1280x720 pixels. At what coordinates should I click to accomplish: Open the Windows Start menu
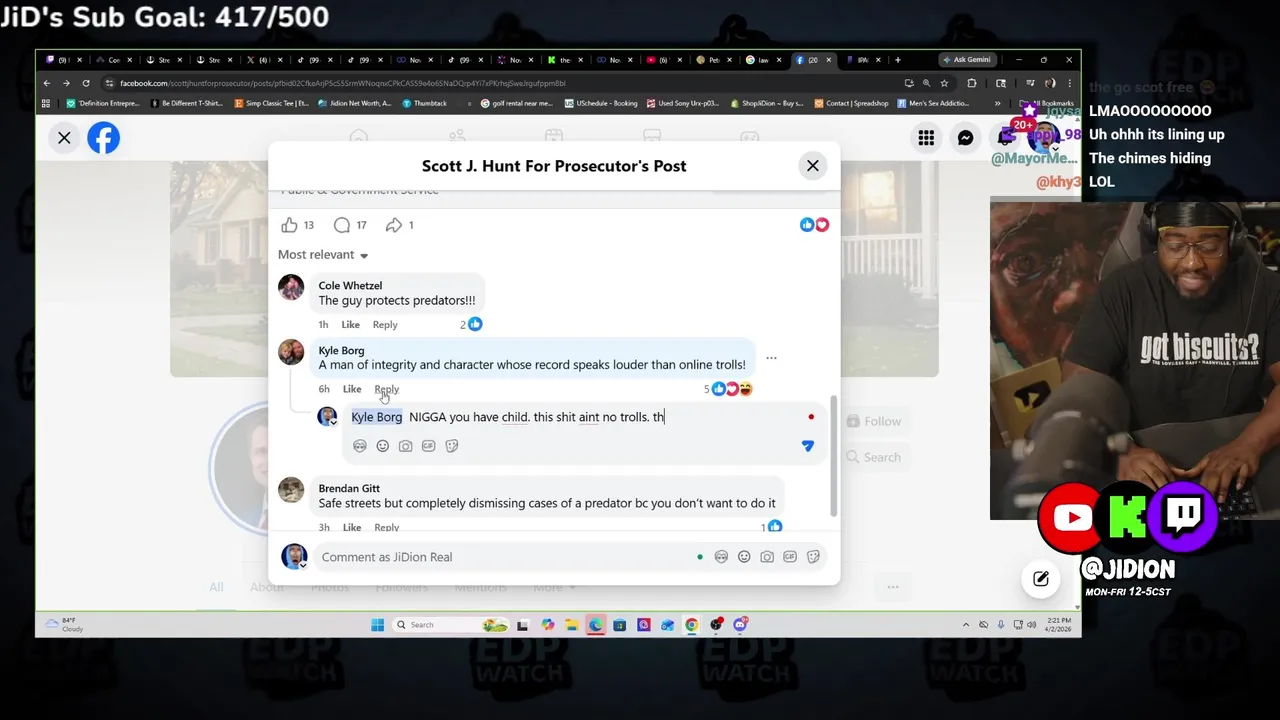(x=377, y=625)
